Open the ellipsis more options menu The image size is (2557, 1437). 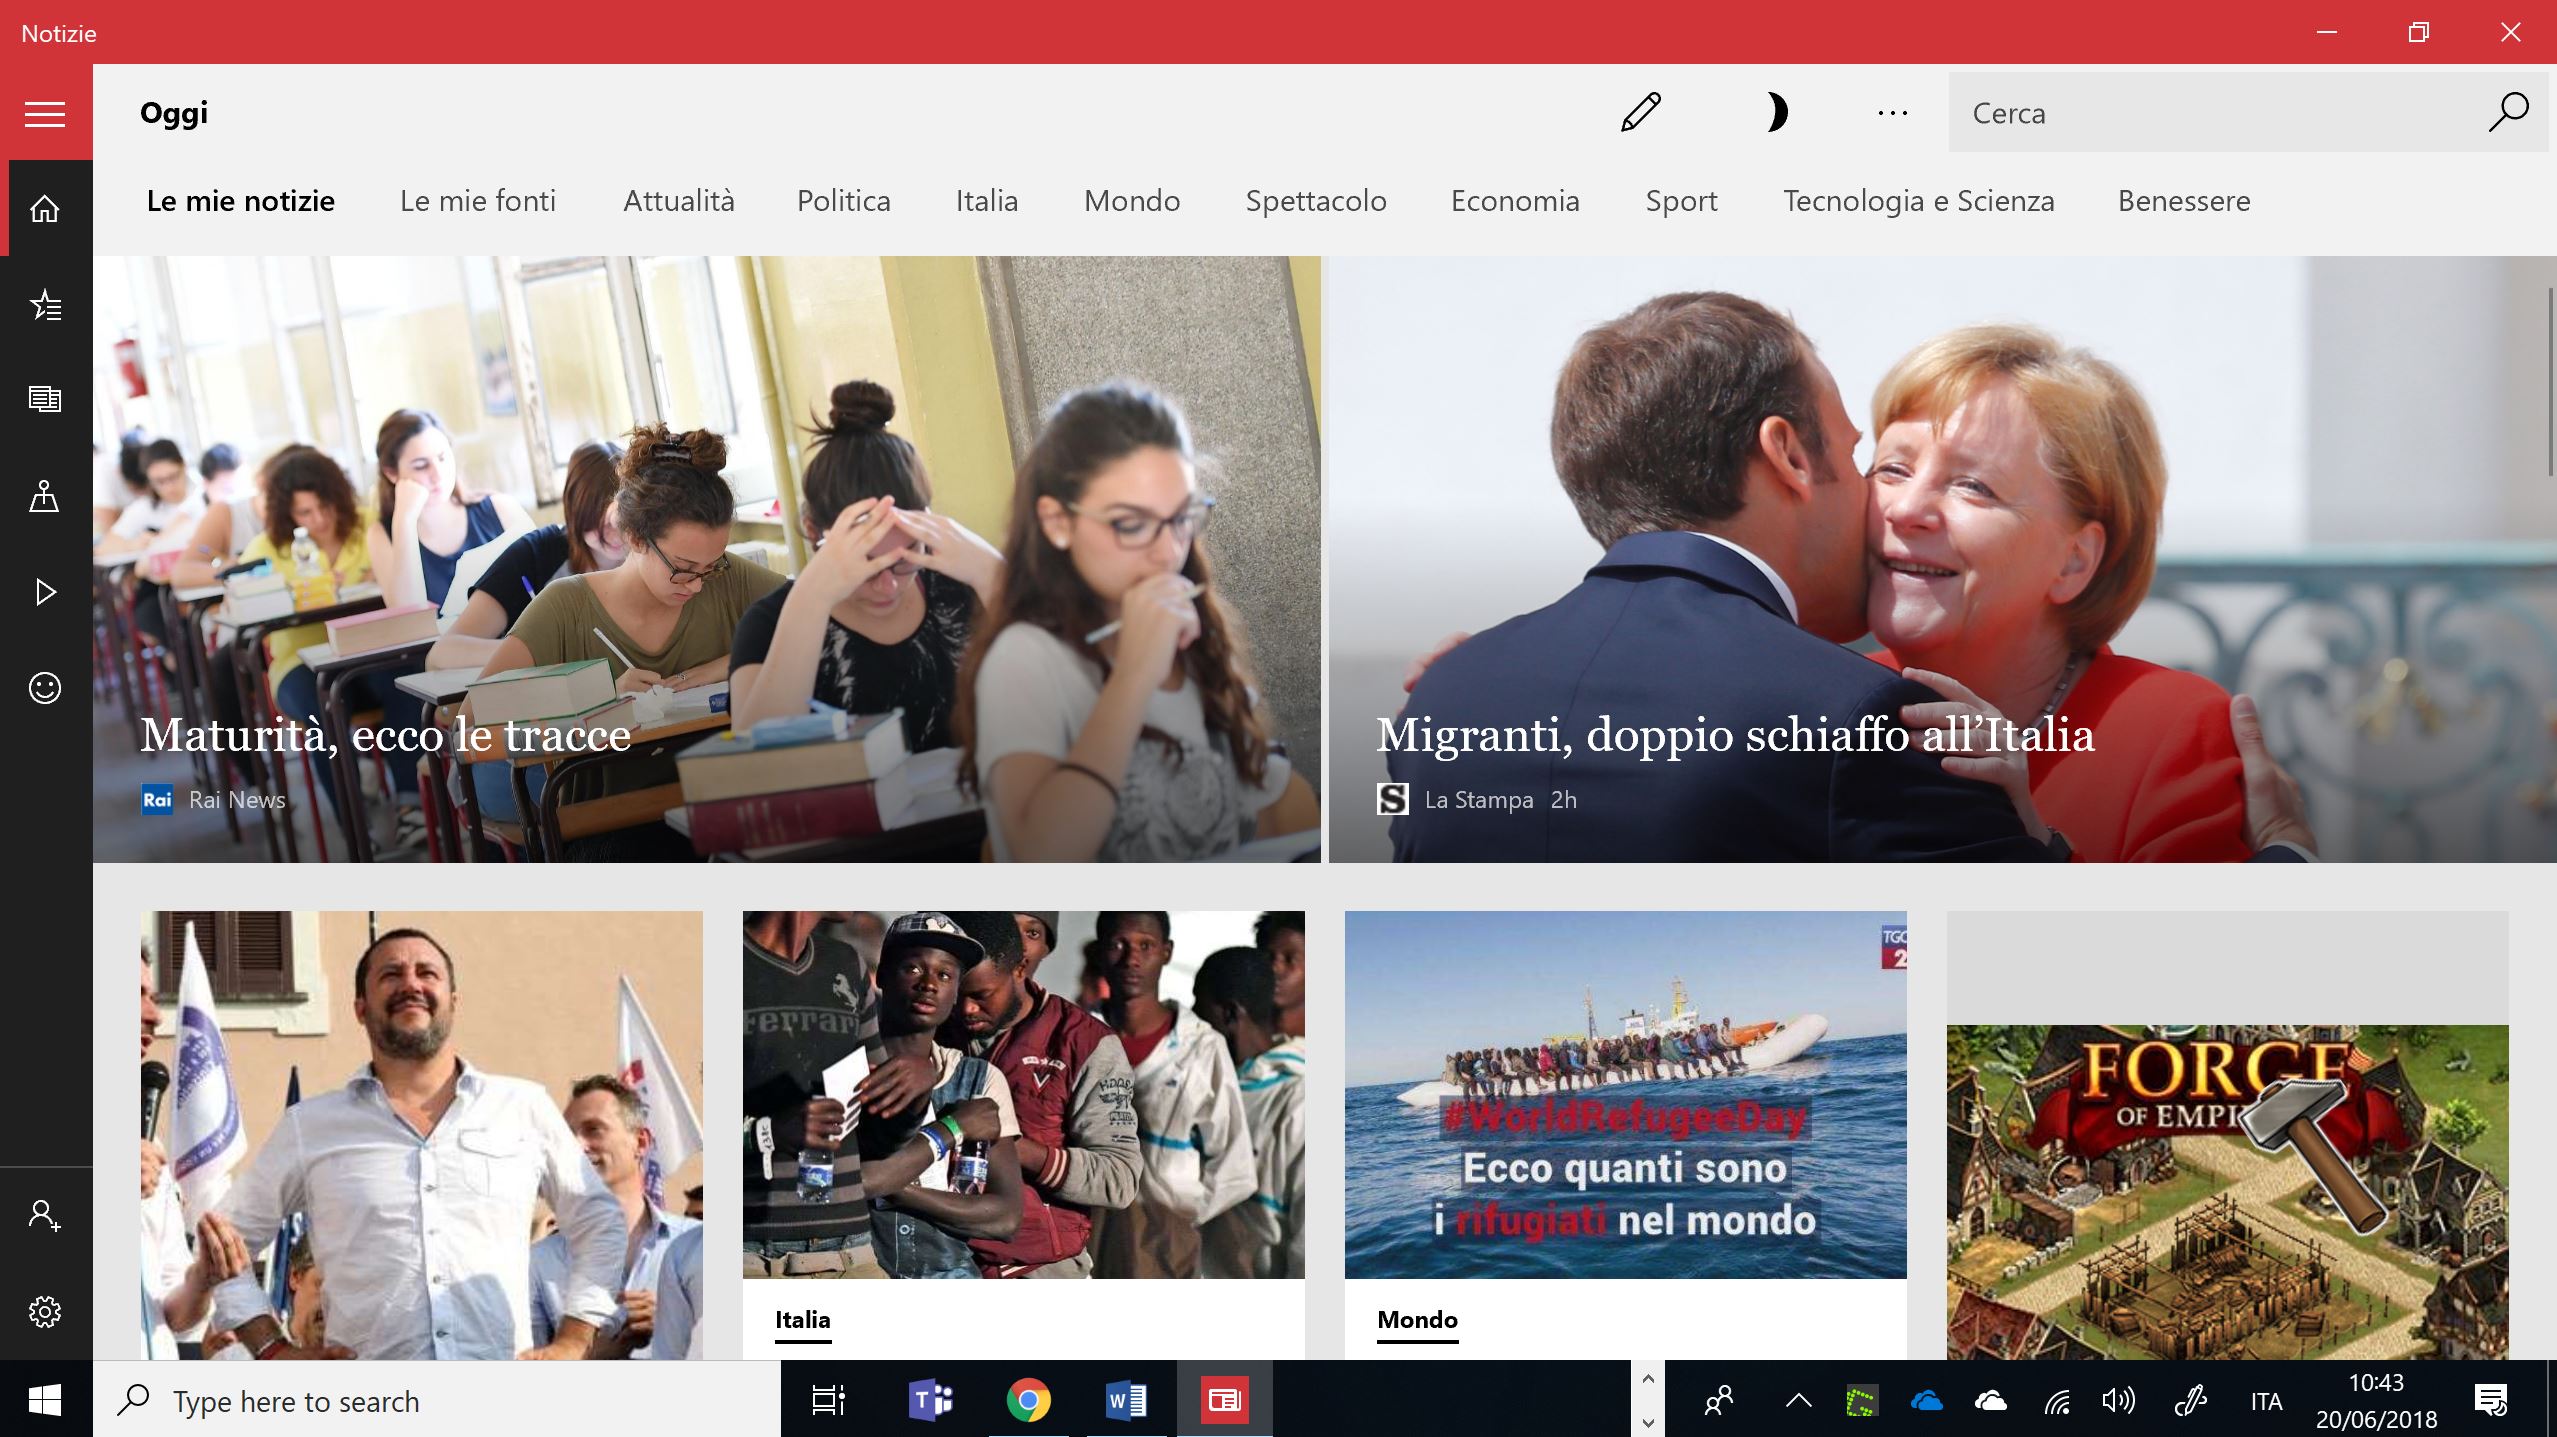(x=1891, y=112)
